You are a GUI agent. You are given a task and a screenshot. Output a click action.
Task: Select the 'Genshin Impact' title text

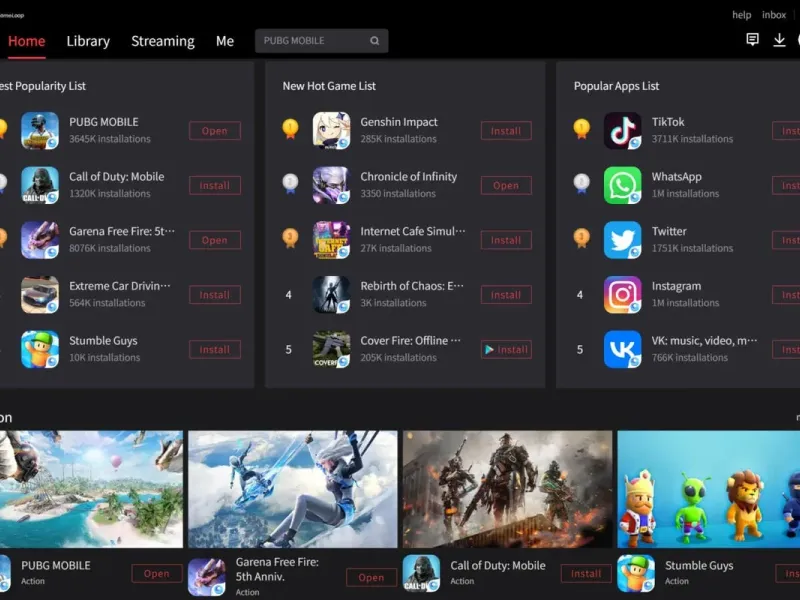click(399, 122)
